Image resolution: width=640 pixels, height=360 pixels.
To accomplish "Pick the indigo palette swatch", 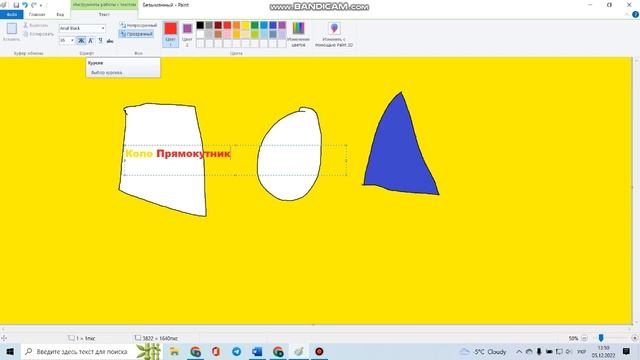I will coord(273,25).
